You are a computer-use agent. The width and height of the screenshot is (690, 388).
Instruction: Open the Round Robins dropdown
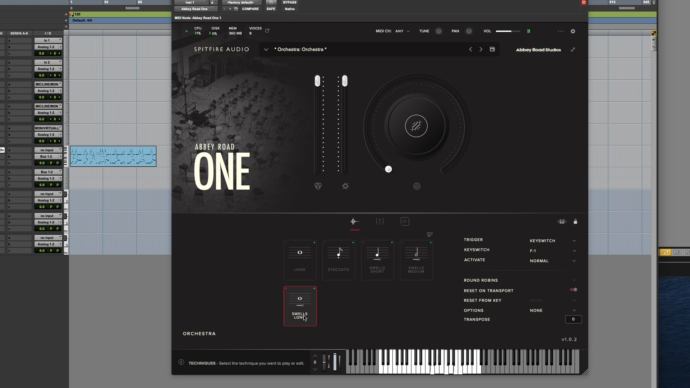pyautogui.click(x=553, y=280)
